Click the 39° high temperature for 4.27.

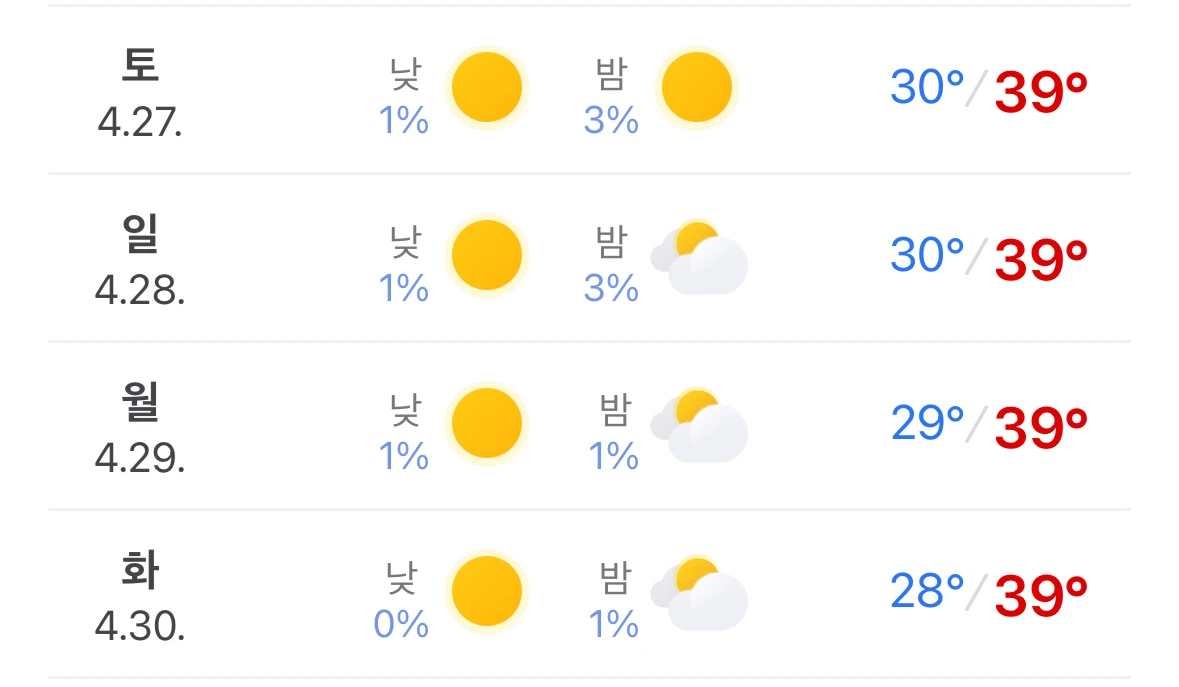[1041, 92]
